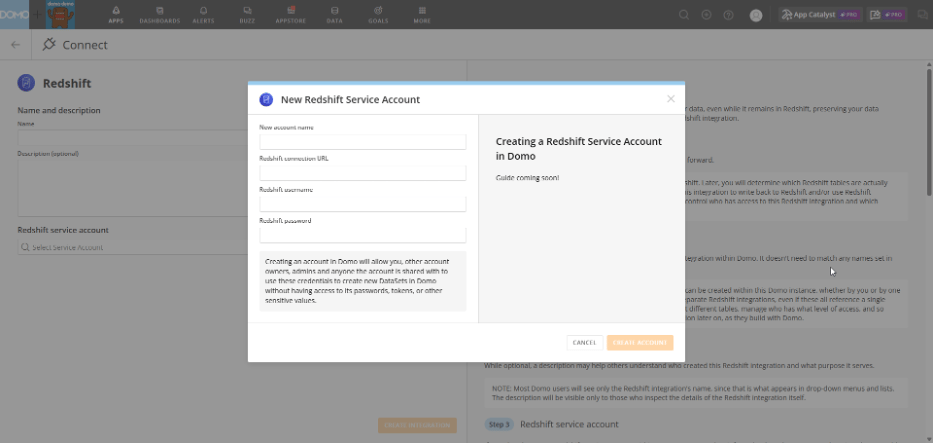Open Data in top navigation

[334, 15]
